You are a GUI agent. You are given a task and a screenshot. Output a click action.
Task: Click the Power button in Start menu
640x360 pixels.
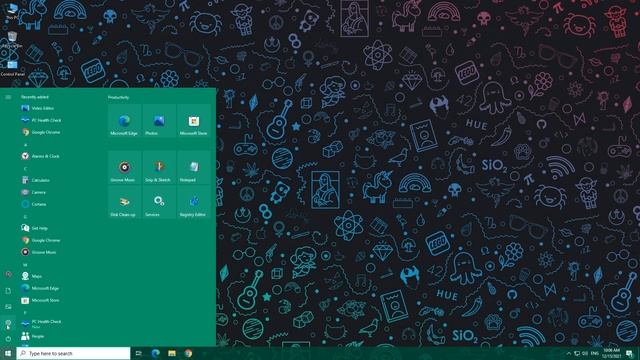[8, 338]
